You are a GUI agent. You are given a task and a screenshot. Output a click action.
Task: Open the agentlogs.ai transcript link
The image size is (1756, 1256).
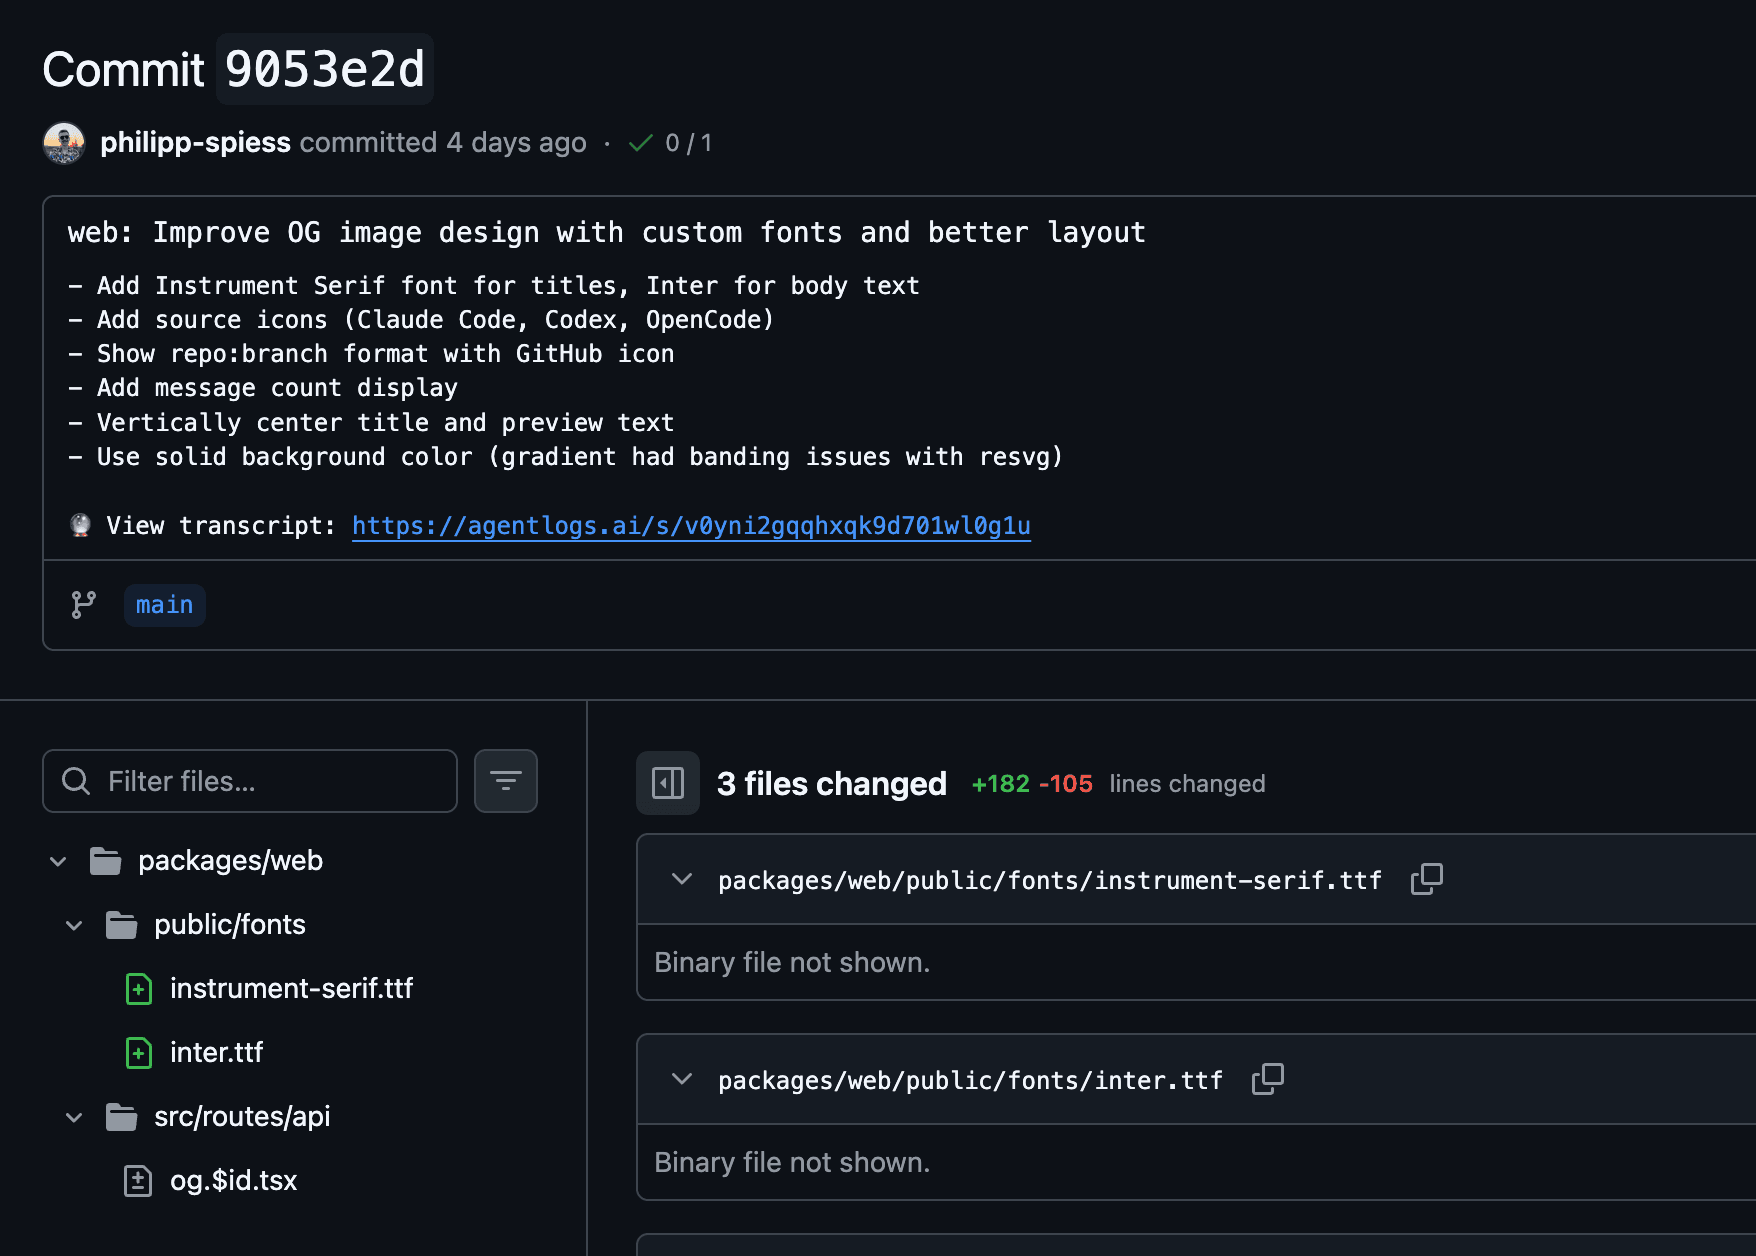tap(690, 525)
